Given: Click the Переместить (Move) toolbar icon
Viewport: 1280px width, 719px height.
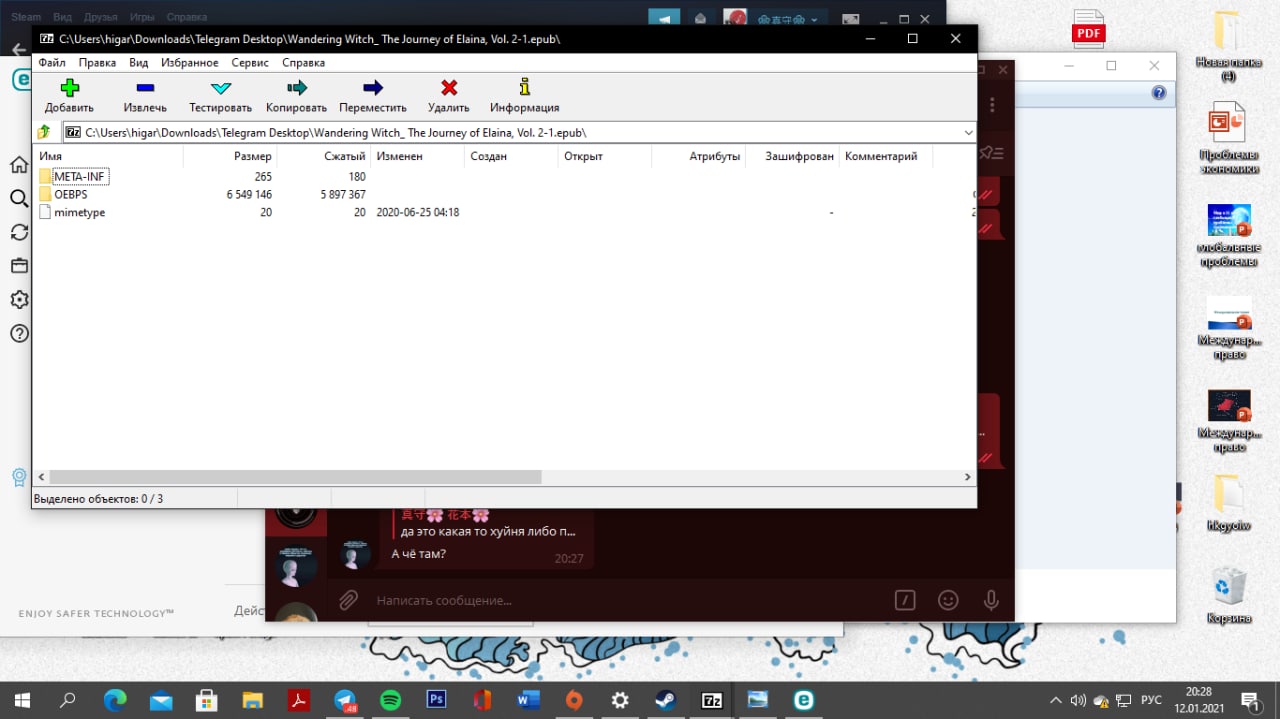Looking at the screenshot, I should click(x=373, y=88).
